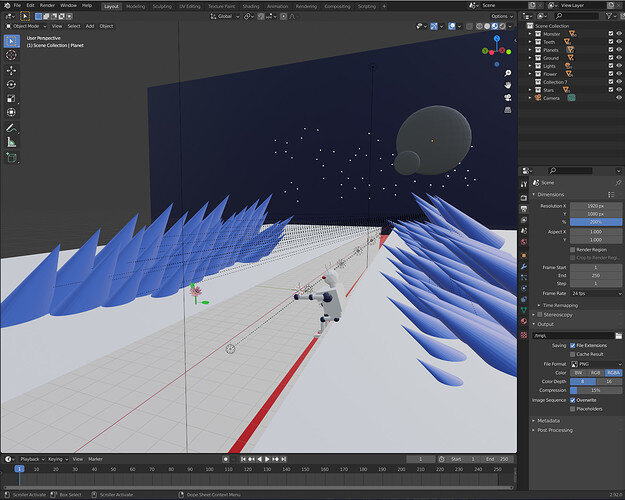Open the World properties tab
The image size is (625, 500).
click(x=524, y=242)
